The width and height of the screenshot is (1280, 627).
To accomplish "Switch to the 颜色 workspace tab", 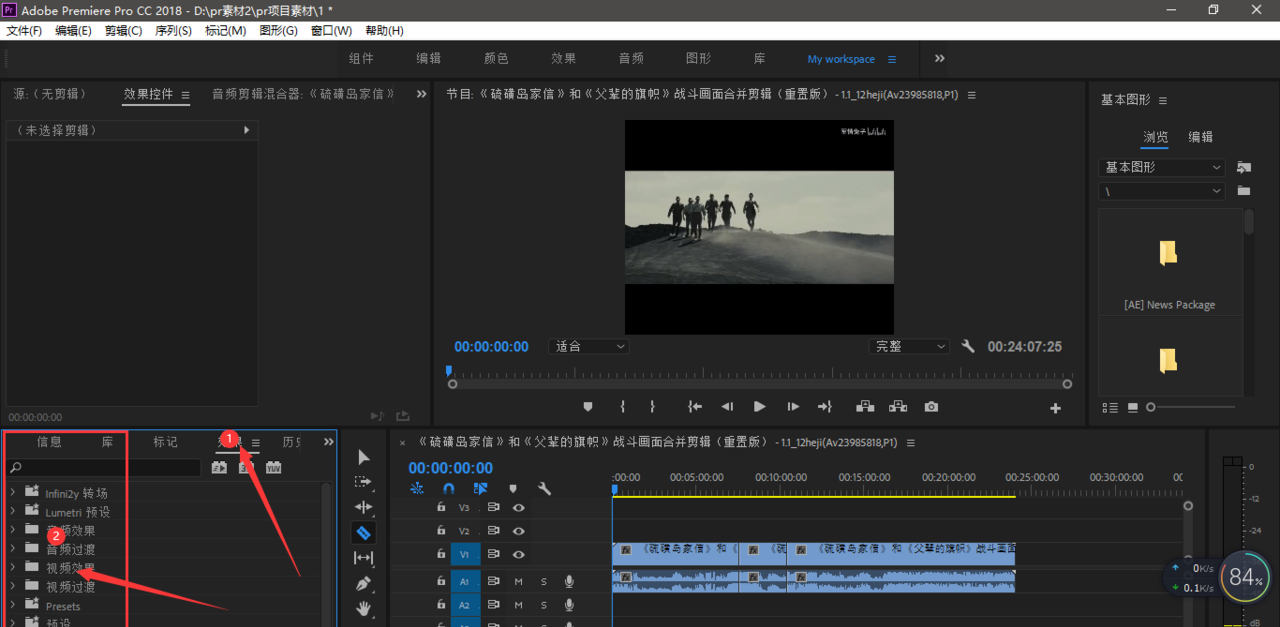I will 496,59.
